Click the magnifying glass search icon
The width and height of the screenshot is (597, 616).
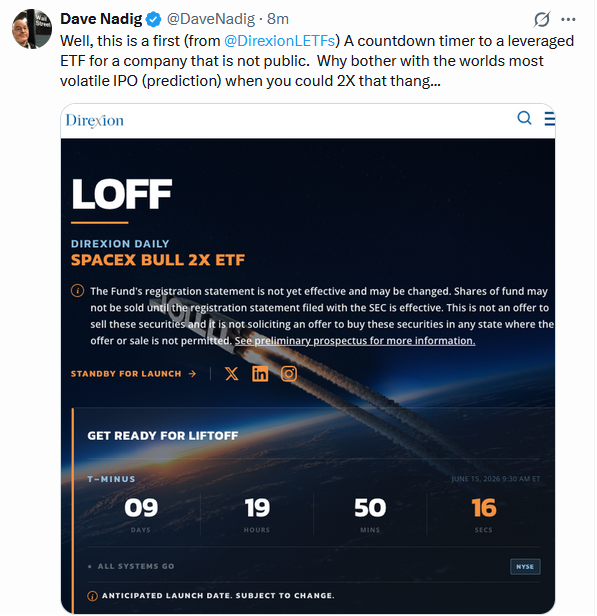524,118
